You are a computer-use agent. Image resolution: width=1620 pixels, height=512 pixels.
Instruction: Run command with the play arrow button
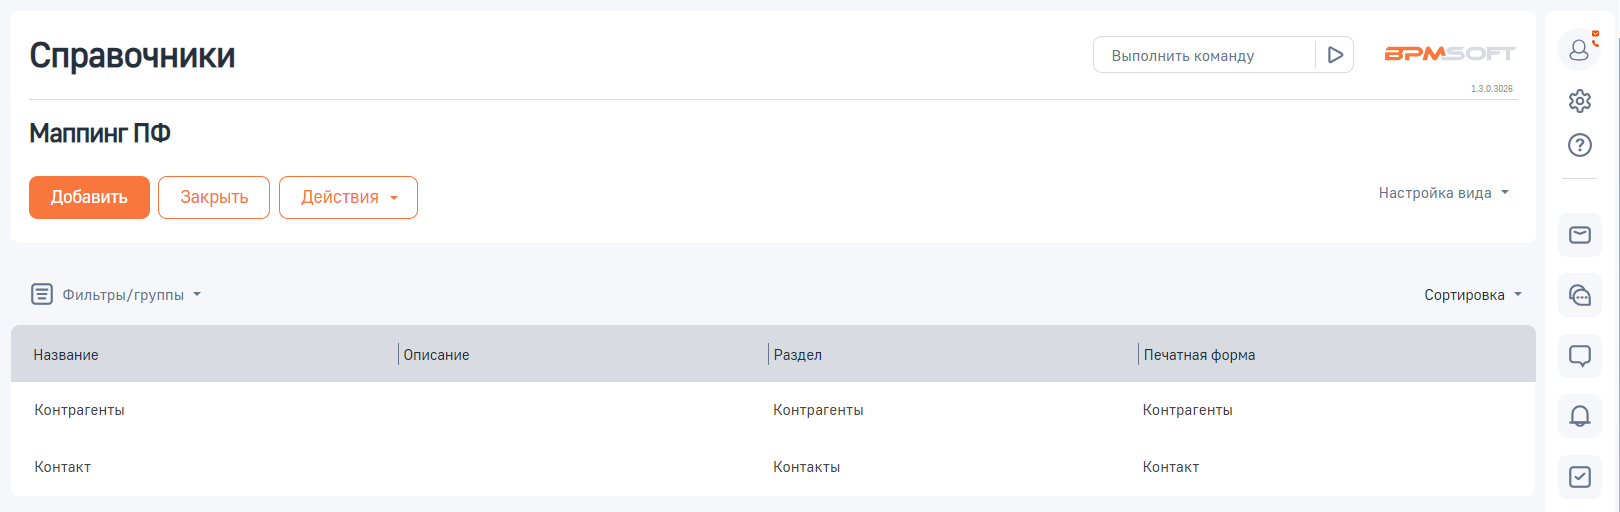pyautogui.click(x=1335, y=55)
